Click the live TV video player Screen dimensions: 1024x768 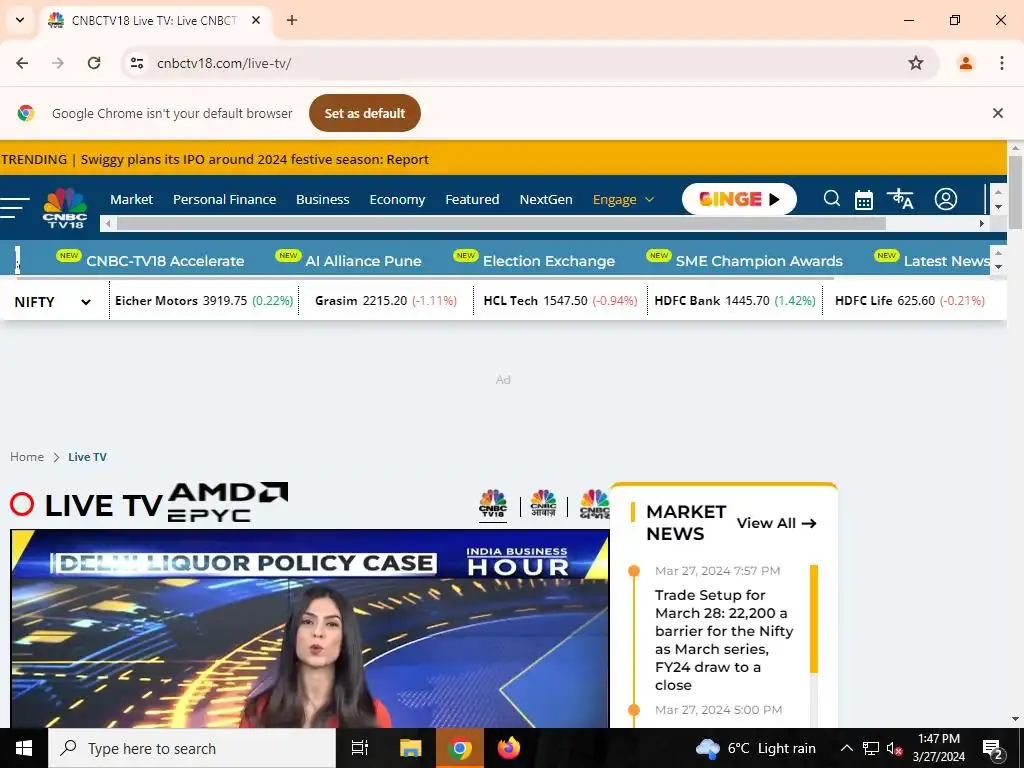(310, 628)
